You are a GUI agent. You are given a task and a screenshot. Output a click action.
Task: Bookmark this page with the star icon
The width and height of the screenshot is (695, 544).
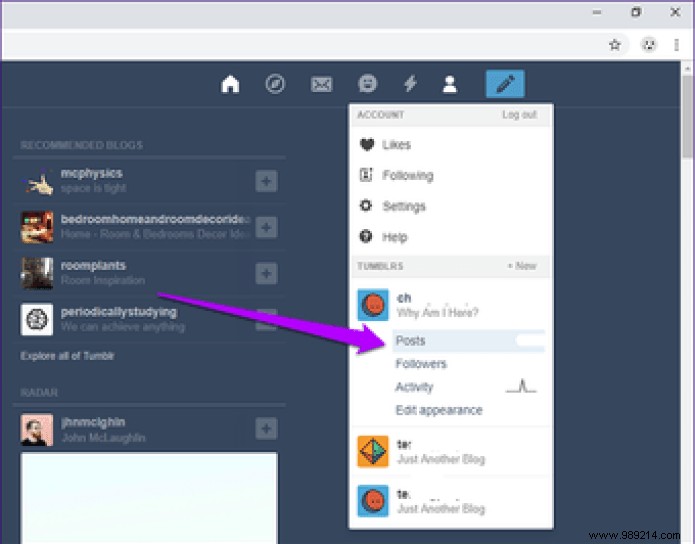615,44
